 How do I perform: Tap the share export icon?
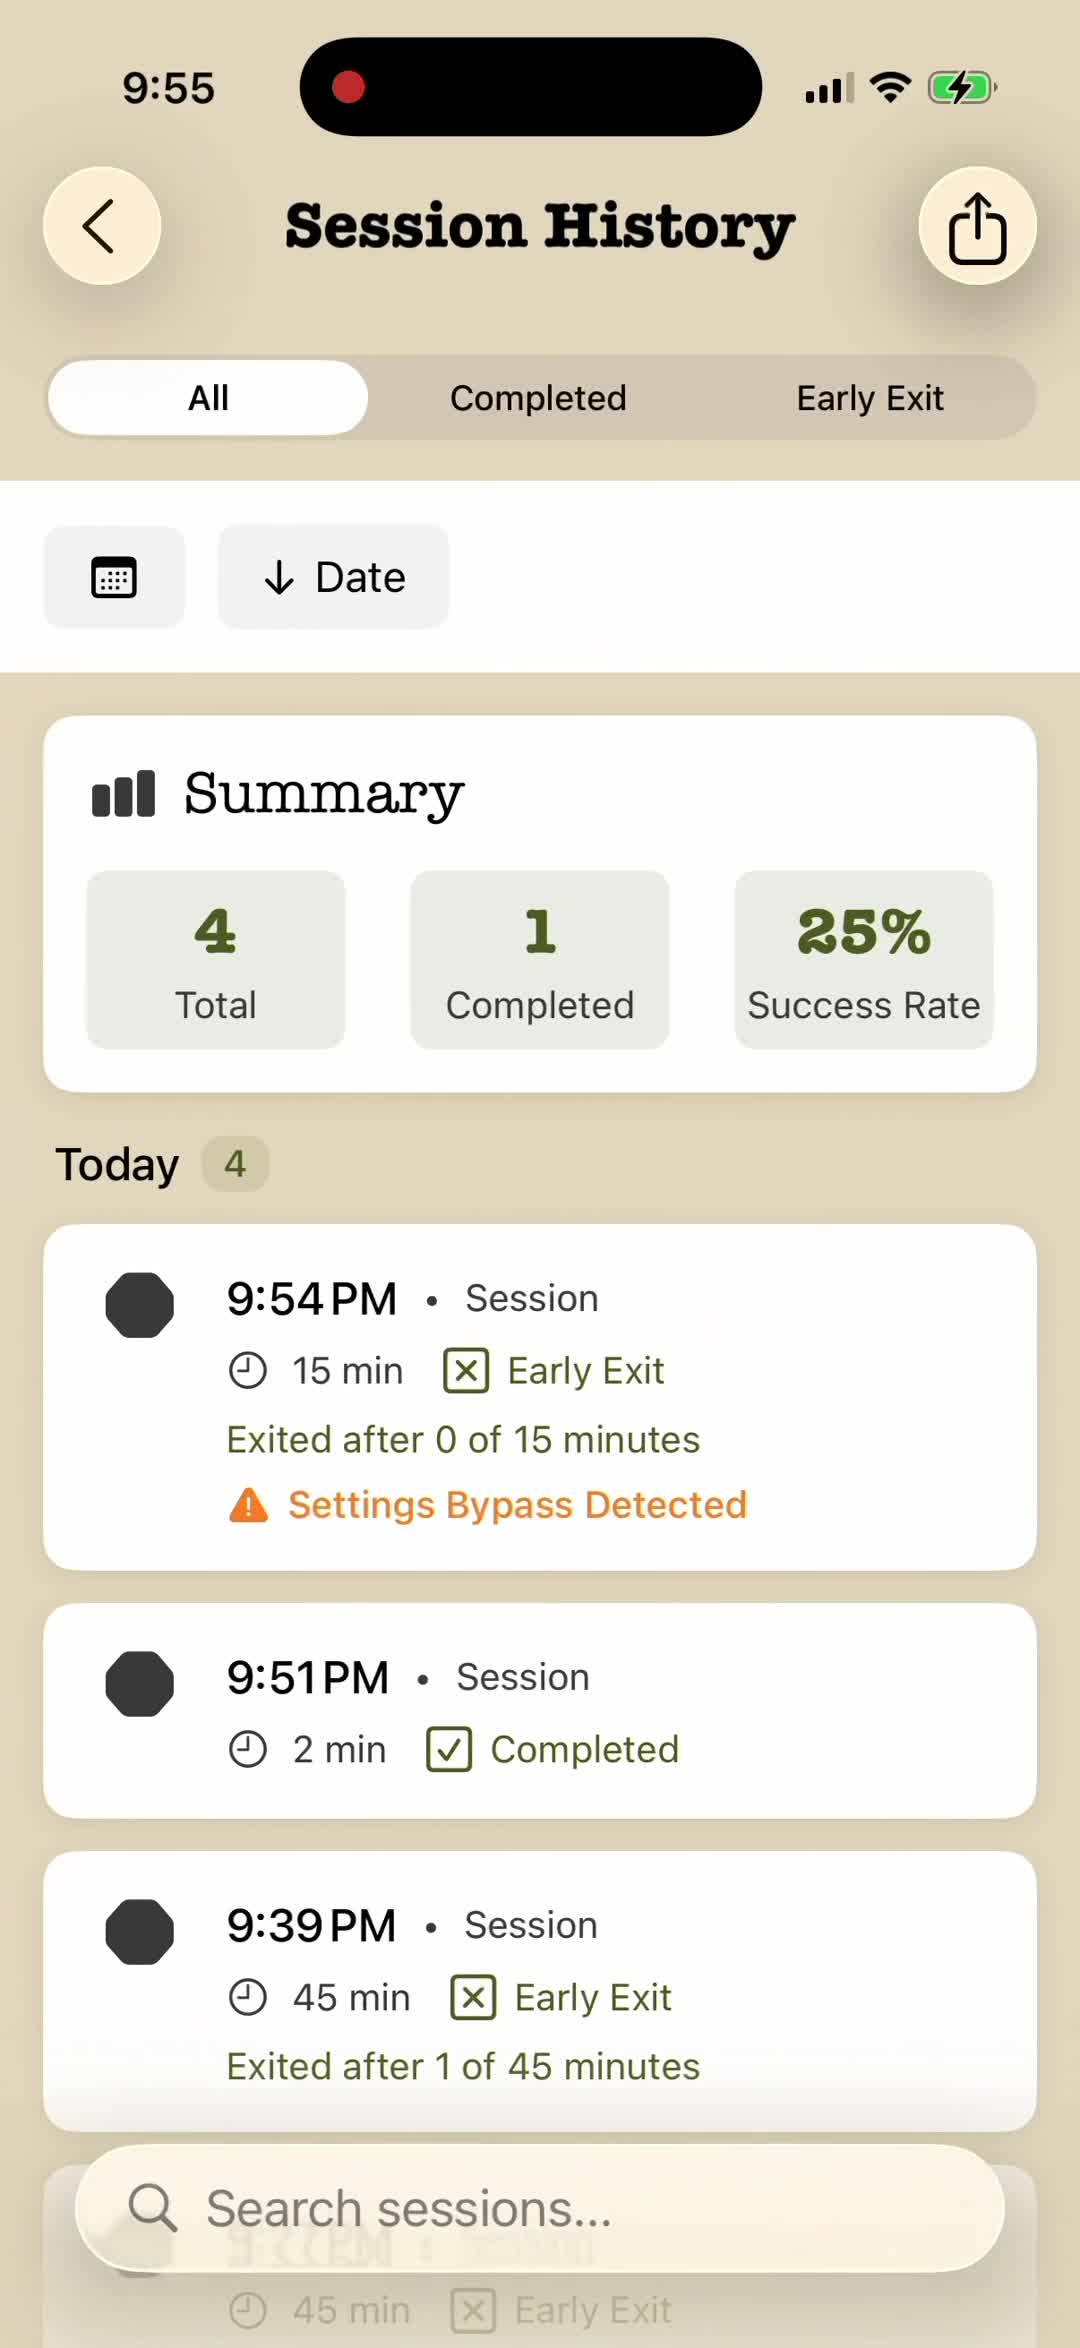point(977,226)
